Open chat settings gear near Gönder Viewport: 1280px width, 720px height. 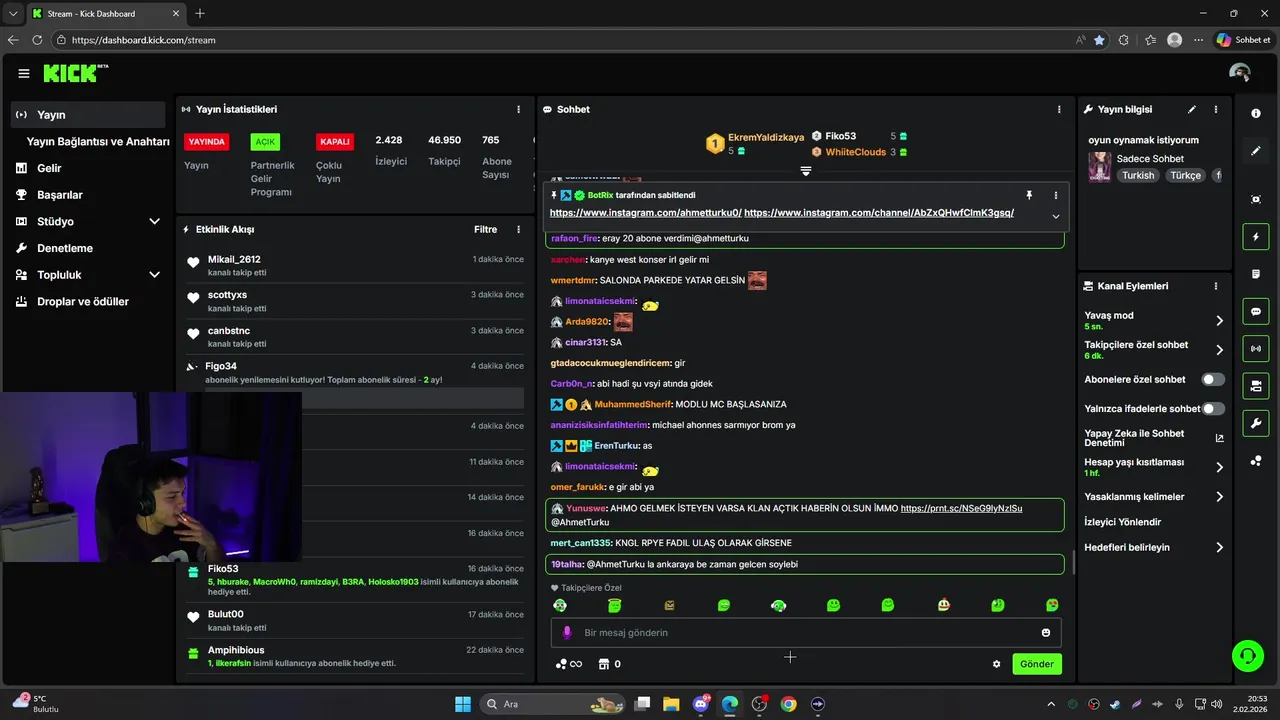(x=996, y=664)
